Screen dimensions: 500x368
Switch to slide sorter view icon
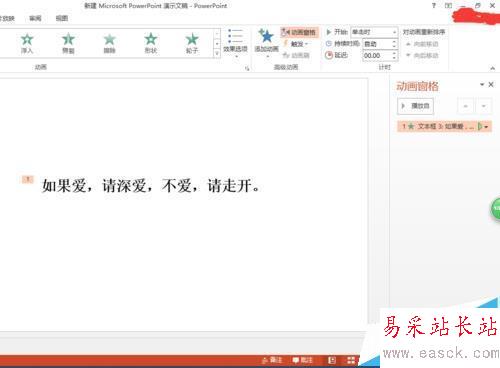[351, 360]
